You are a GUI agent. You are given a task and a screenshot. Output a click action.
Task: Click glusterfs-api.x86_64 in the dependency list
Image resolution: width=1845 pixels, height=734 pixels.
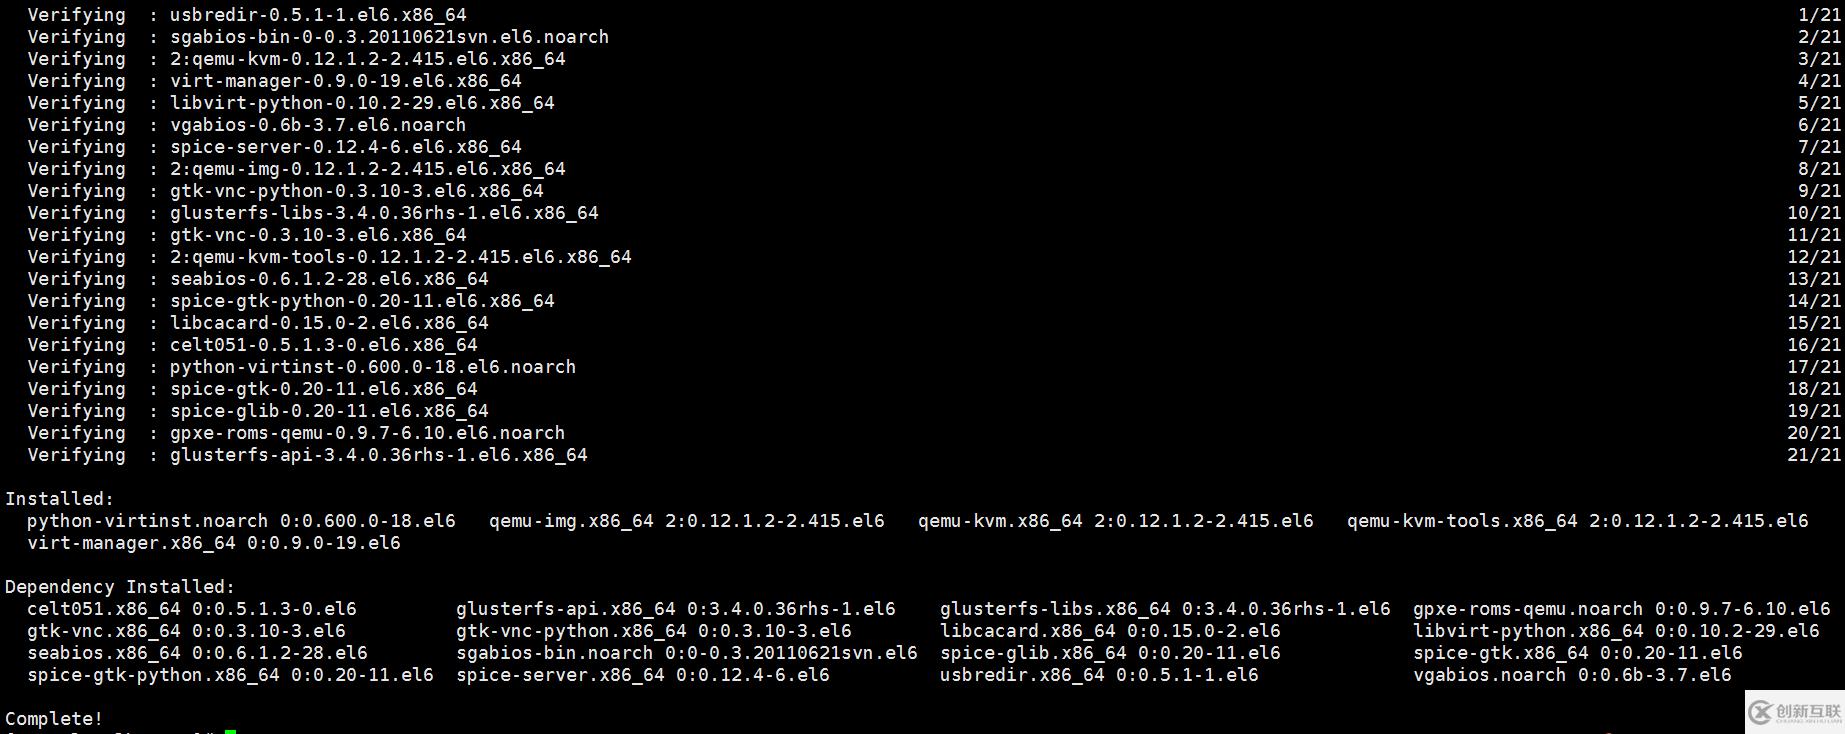point(566,609)
